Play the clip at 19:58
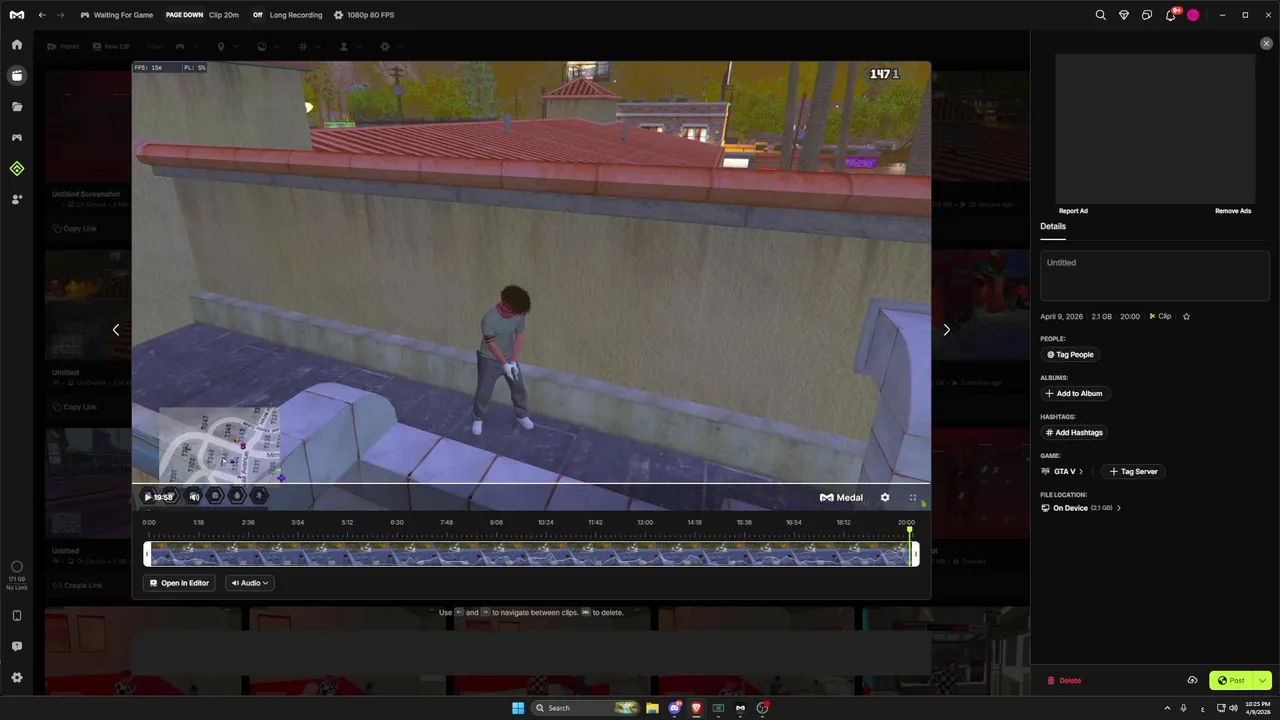Screen dimensions: 1280x720 [x=148, y=497]
